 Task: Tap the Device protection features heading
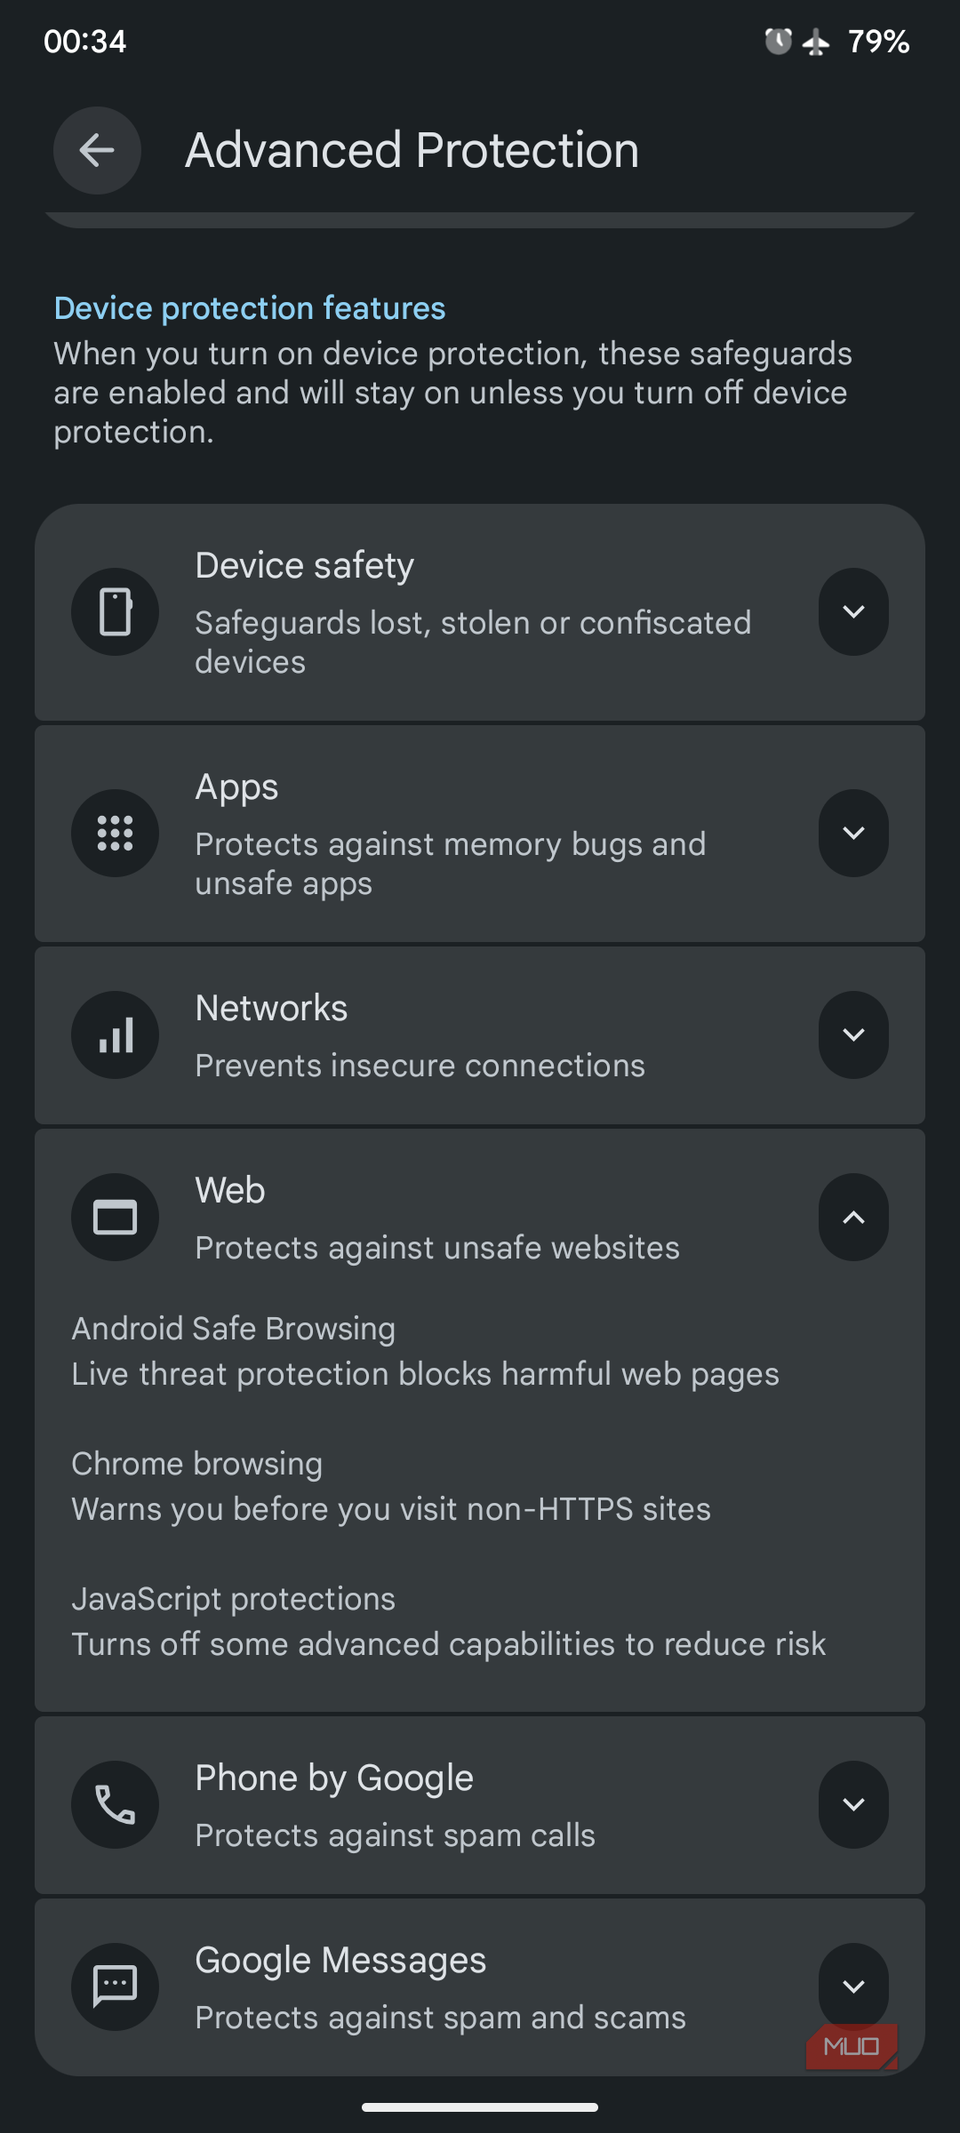tap(250, 308)
